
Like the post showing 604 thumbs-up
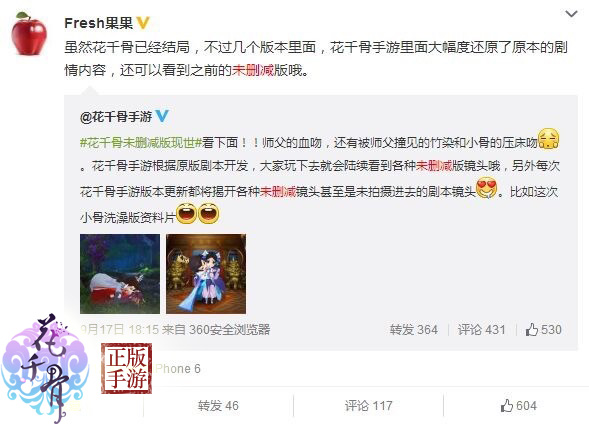pos(518,406)
